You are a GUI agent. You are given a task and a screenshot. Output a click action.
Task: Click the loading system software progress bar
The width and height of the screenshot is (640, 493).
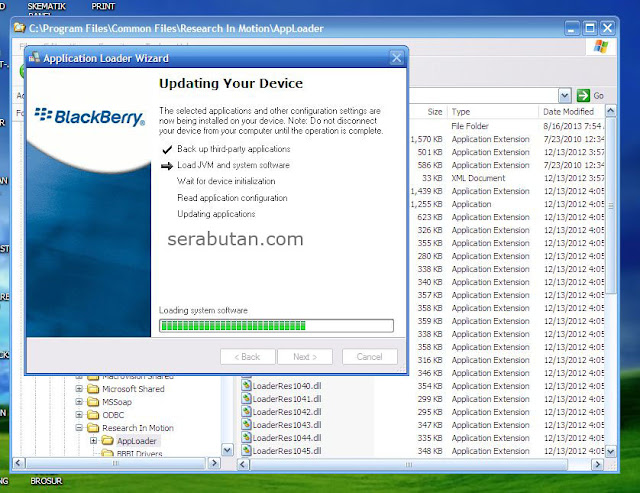pos(276,326)
